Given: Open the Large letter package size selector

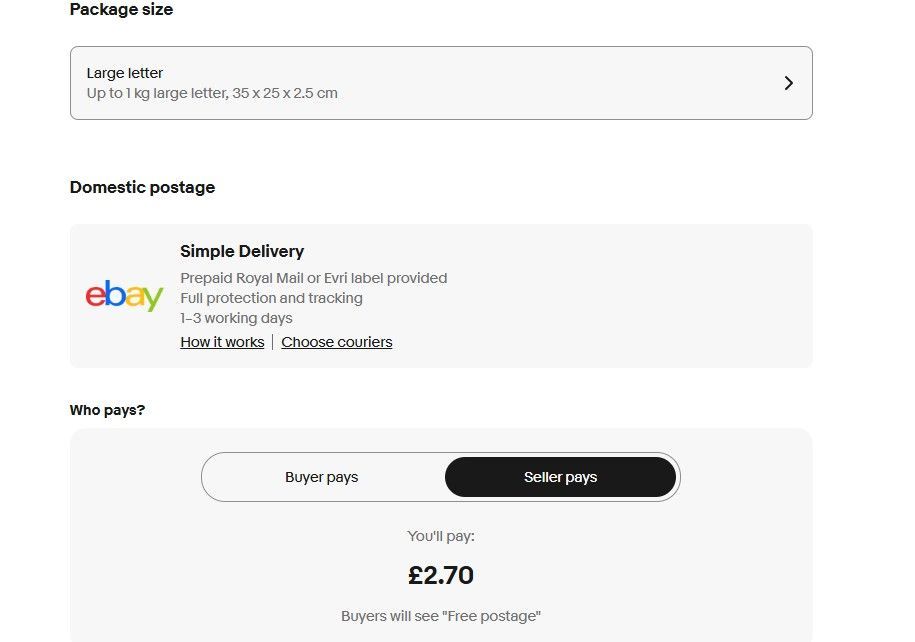Looking at the screenshot, I should (x=440, y=83).
